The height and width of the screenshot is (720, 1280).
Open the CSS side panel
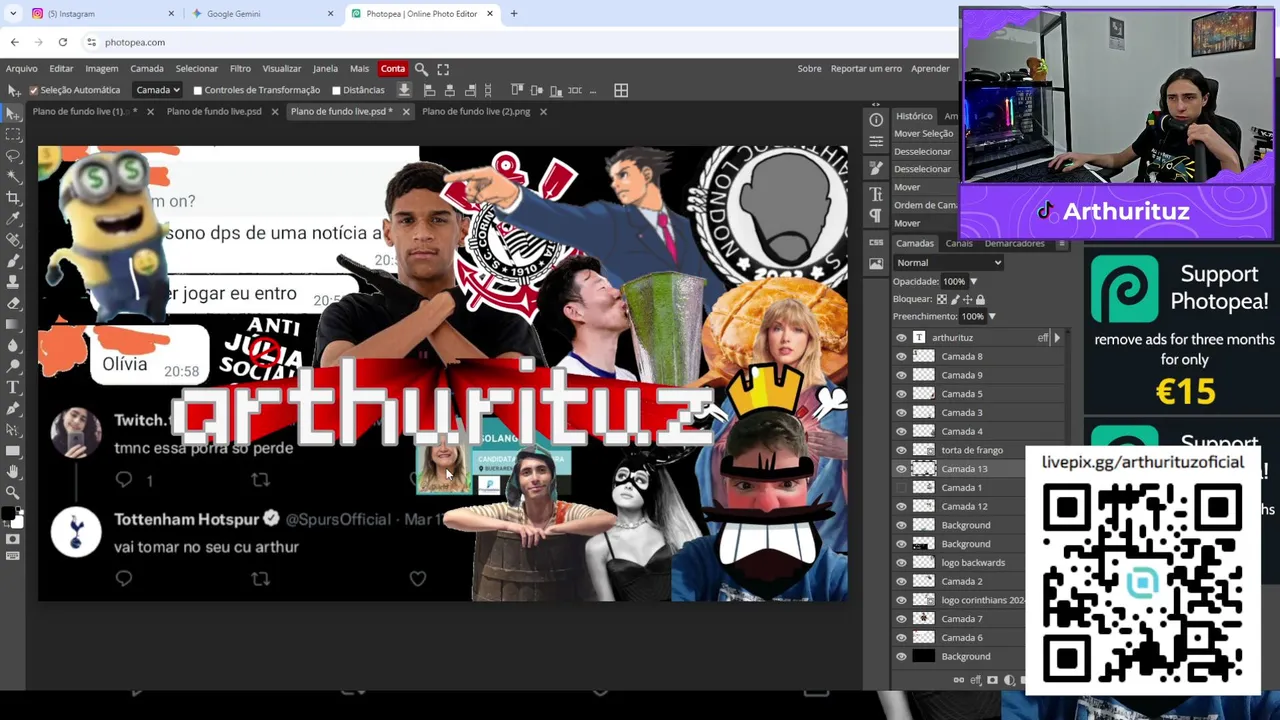click(x=876, y=242)
